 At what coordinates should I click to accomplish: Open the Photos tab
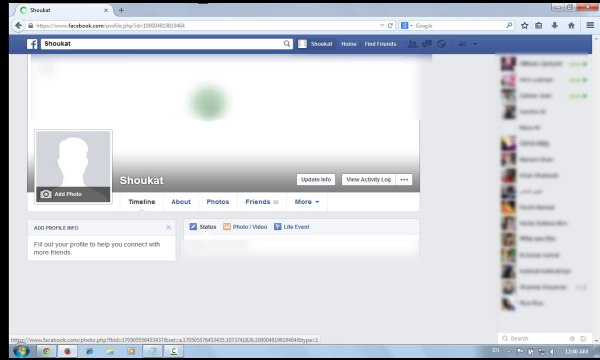point(218,202)
